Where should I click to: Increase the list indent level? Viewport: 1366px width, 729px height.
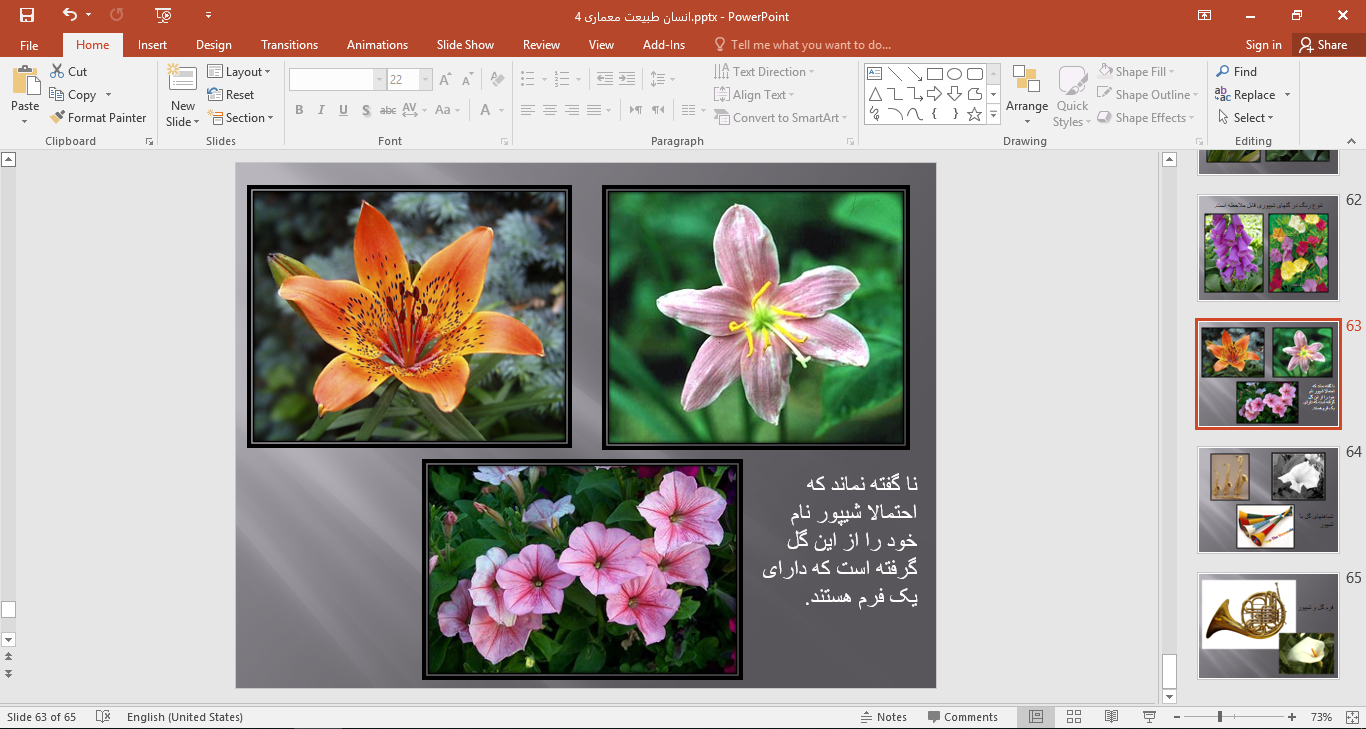click(626, 79)
